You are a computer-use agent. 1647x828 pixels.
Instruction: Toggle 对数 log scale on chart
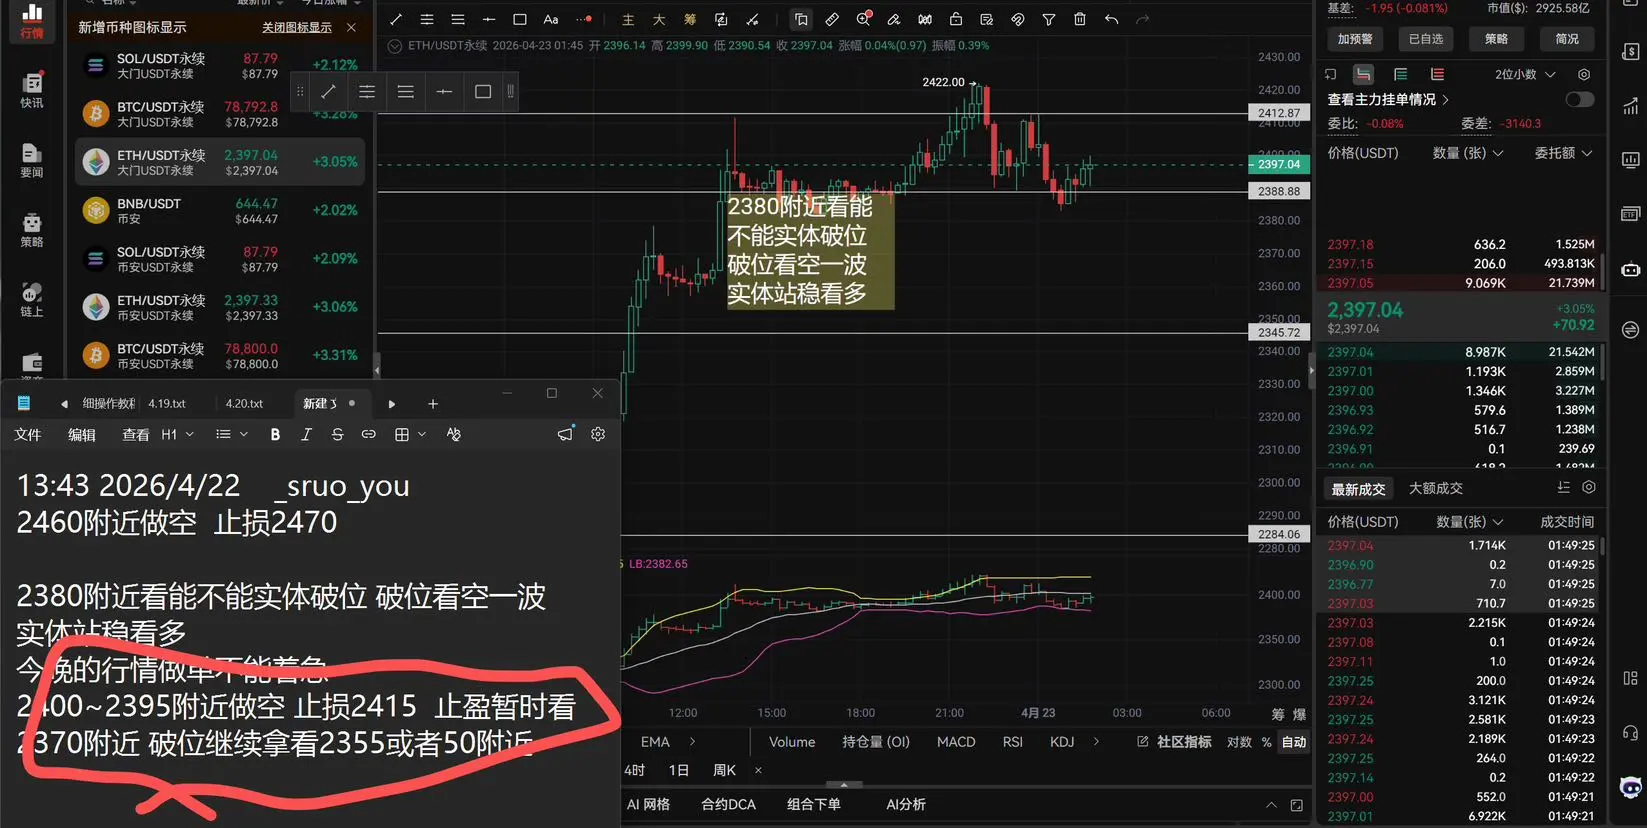coord(1239,742)
